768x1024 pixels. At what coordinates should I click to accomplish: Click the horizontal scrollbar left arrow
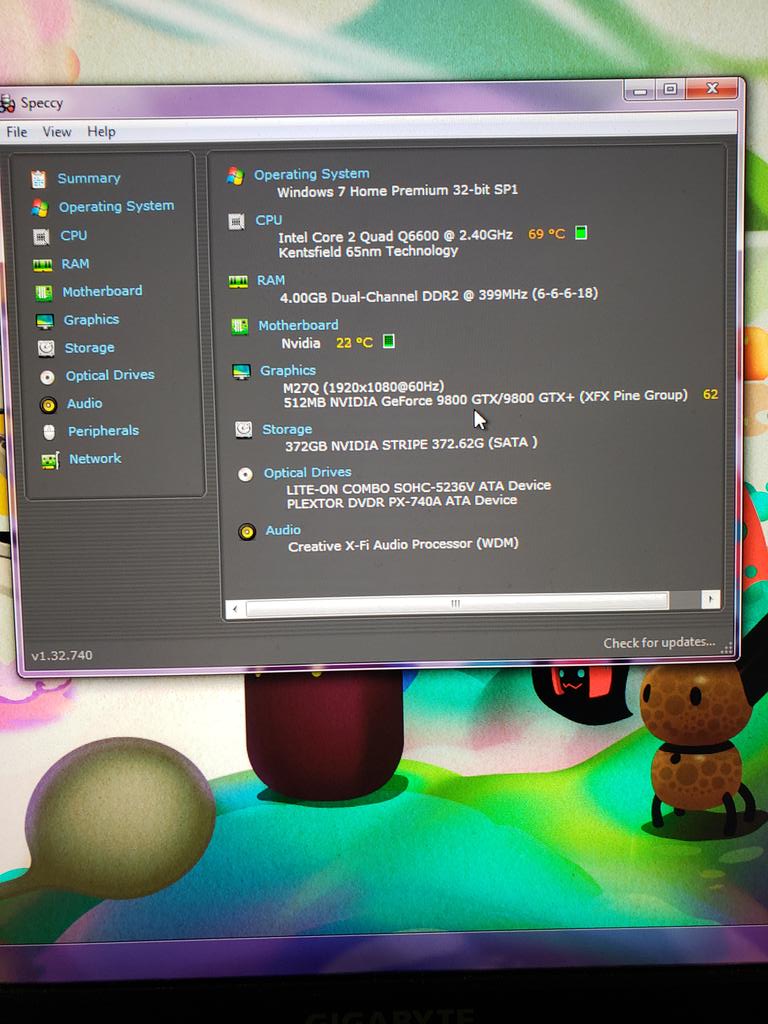click(x=235, y=609)
